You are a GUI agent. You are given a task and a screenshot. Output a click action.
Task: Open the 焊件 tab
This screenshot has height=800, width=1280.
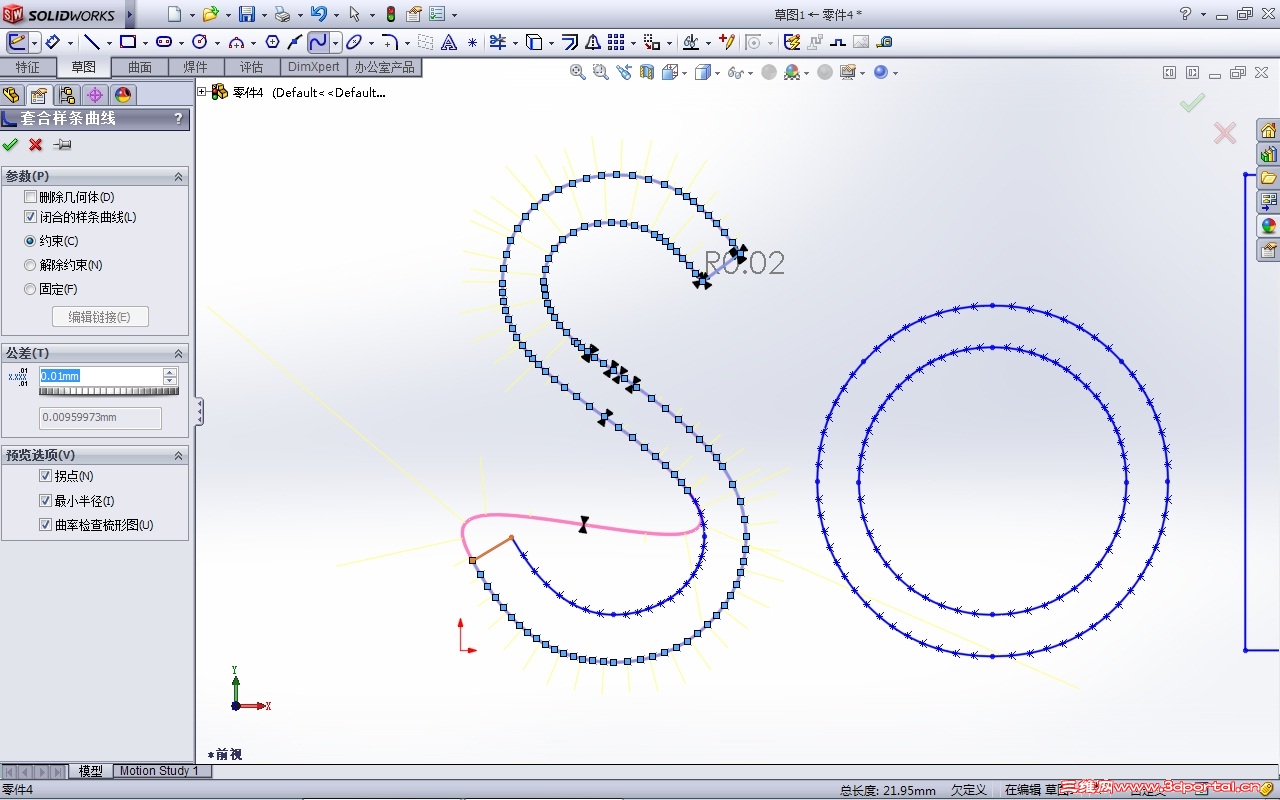point(196,67)
